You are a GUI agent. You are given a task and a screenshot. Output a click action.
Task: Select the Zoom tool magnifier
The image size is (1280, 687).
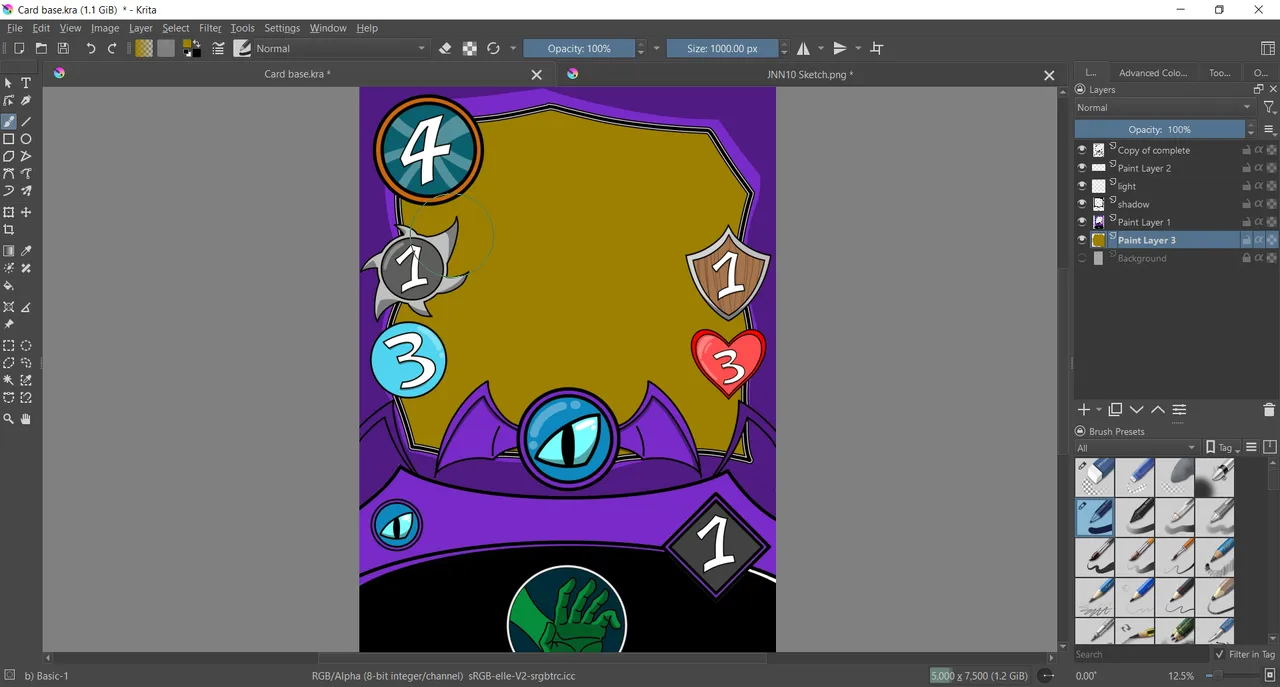click(x=9, y=419)
